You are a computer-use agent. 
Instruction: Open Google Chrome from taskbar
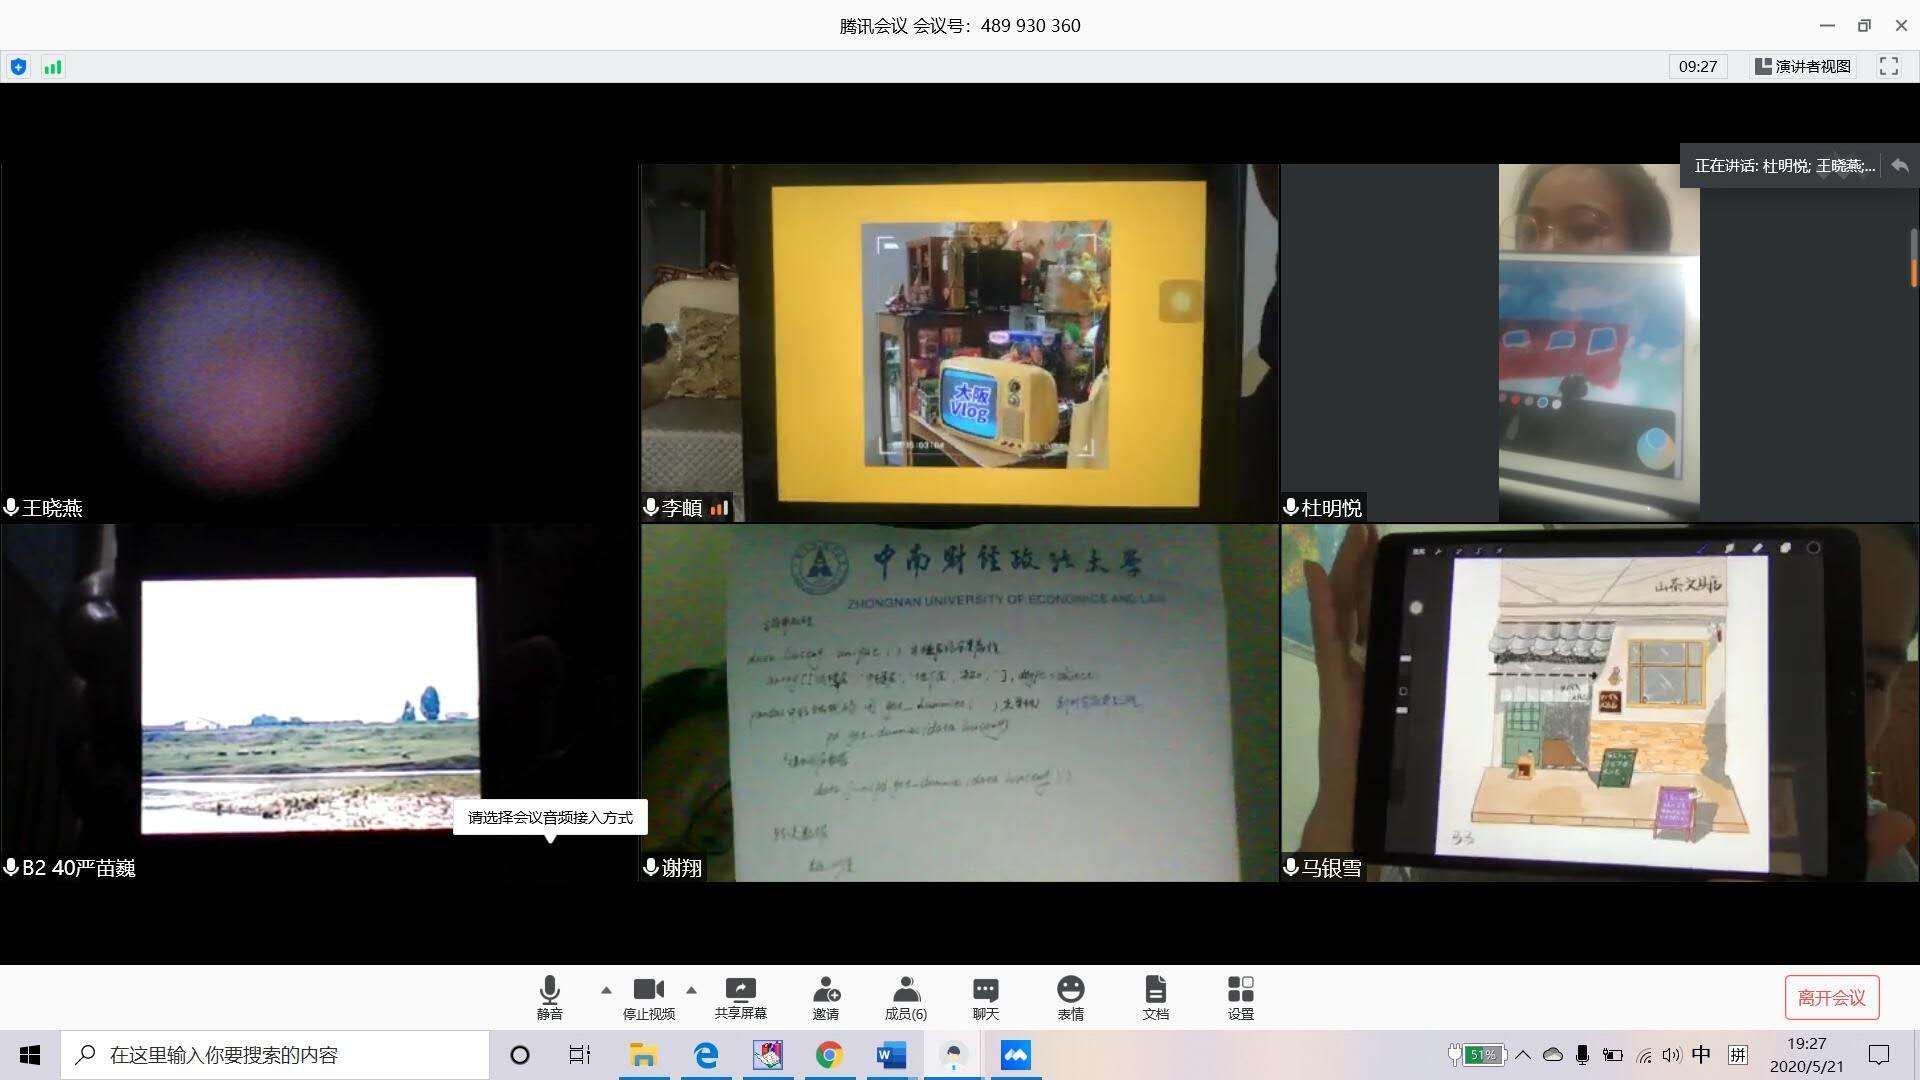click(x=829, y=1055)
